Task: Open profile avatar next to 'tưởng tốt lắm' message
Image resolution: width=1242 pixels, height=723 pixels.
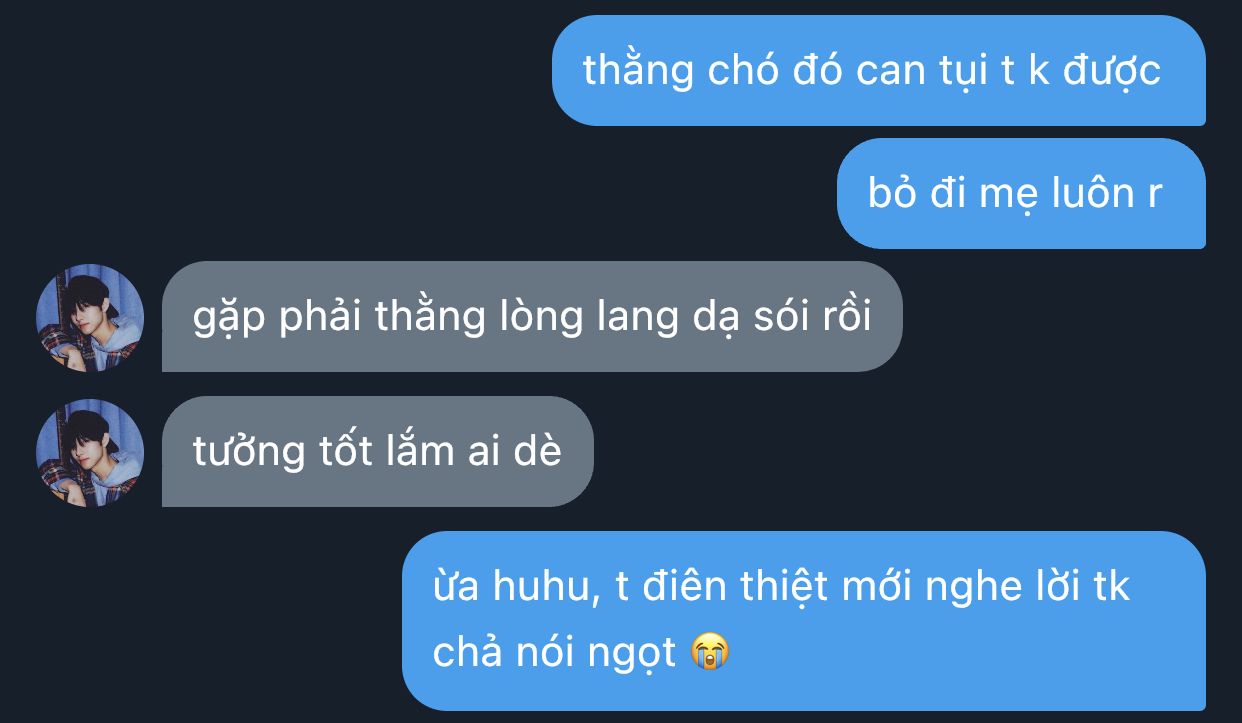Action: (90, 452)
